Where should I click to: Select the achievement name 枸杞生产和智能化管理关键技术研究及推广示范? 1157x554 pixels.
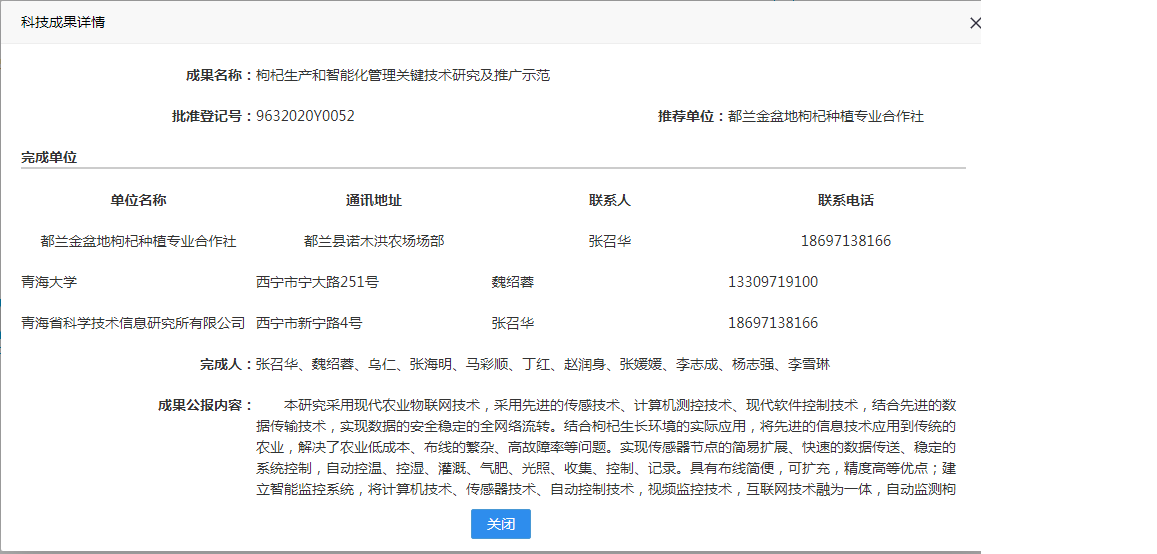403,75
